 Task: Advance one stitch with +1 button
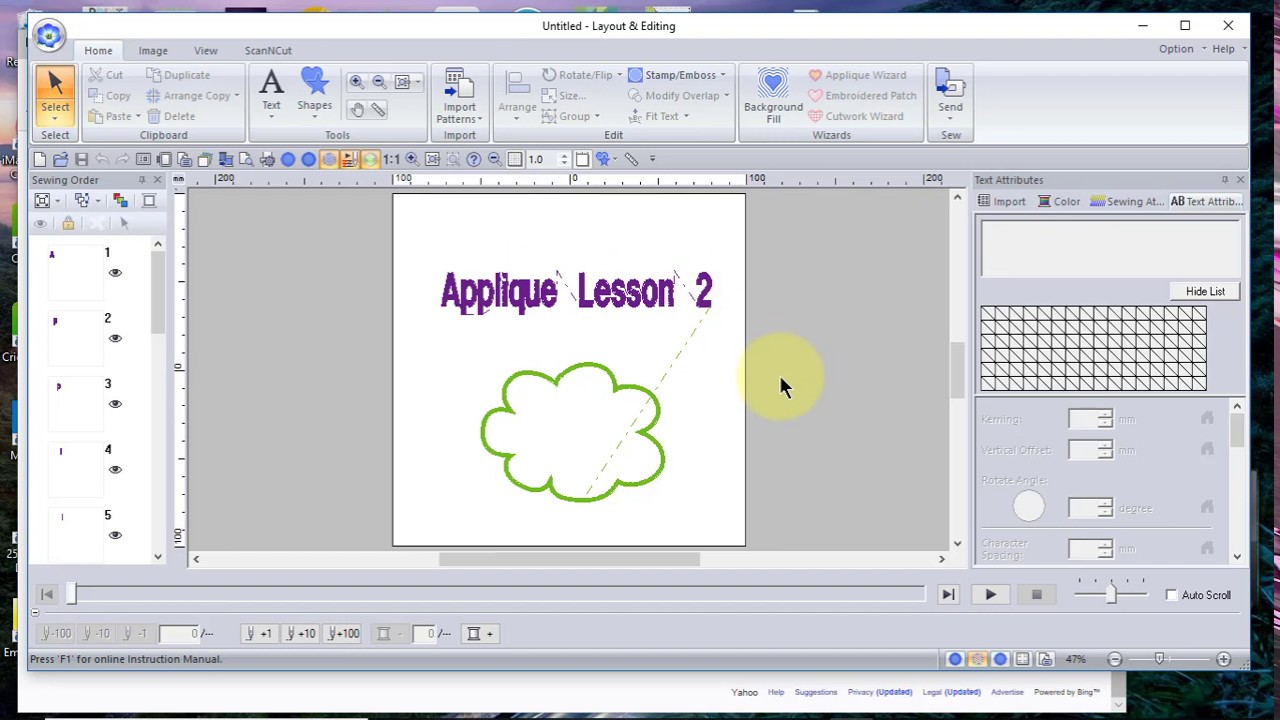tap(260, 633)
